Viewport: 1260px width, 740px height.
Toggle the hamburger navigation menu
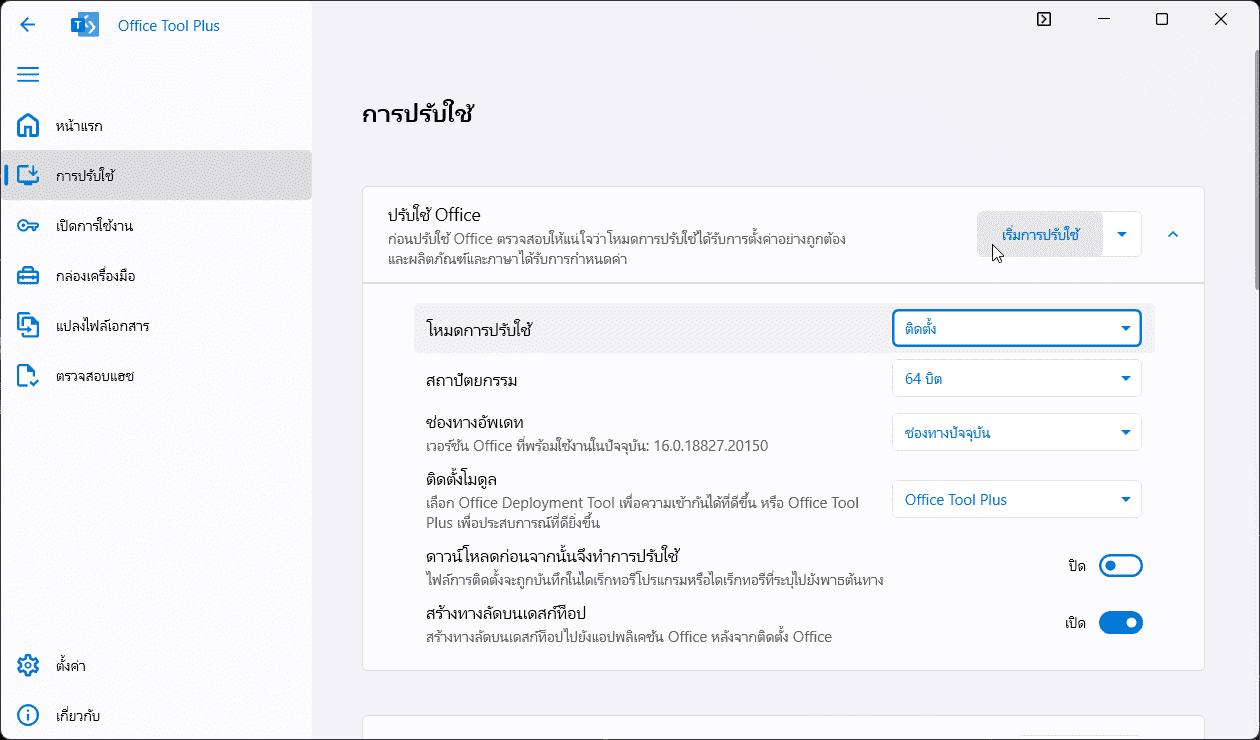tap(28, 75)
